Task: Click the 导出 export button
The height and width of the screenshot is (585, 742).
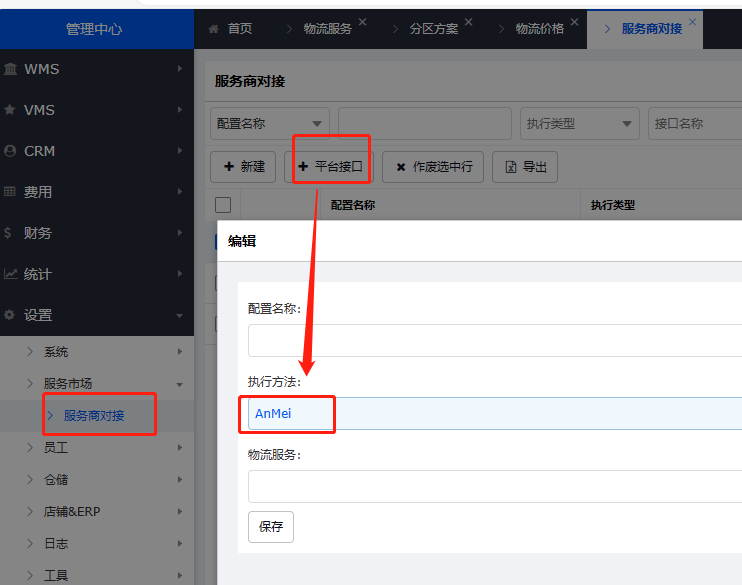Action: coord(526,167)
